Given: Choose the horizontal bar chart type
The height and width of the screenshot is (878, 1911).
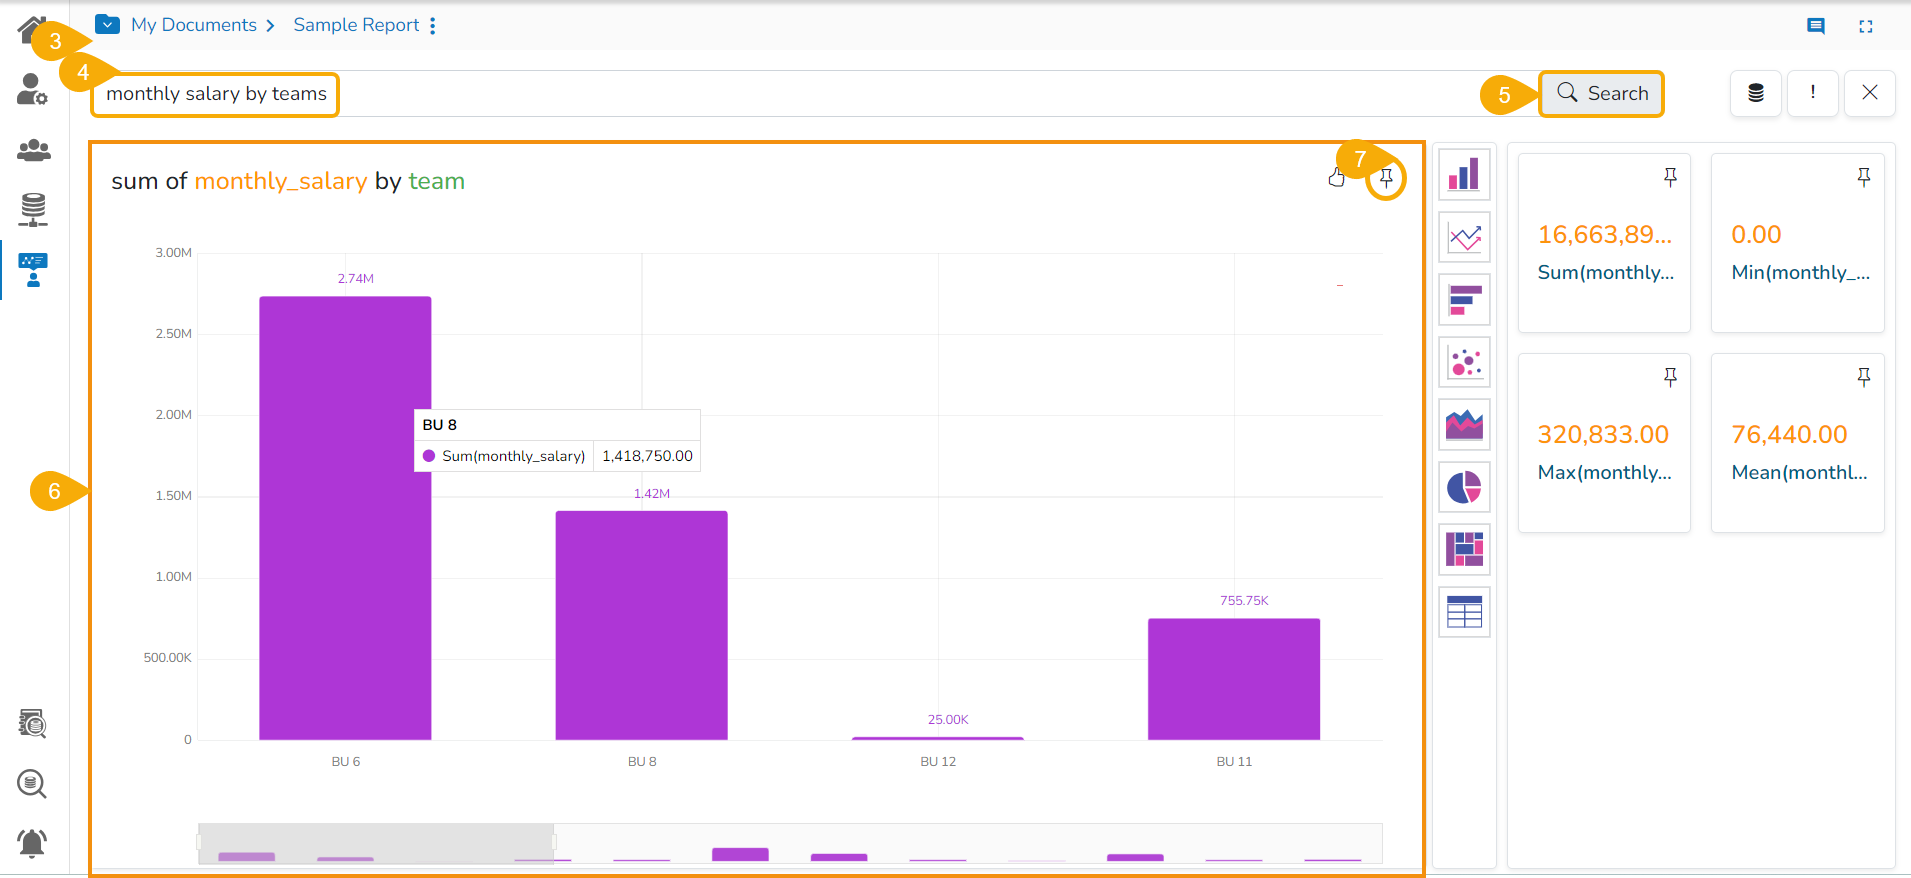Looking at the screenshot, I should point(1464,300).
